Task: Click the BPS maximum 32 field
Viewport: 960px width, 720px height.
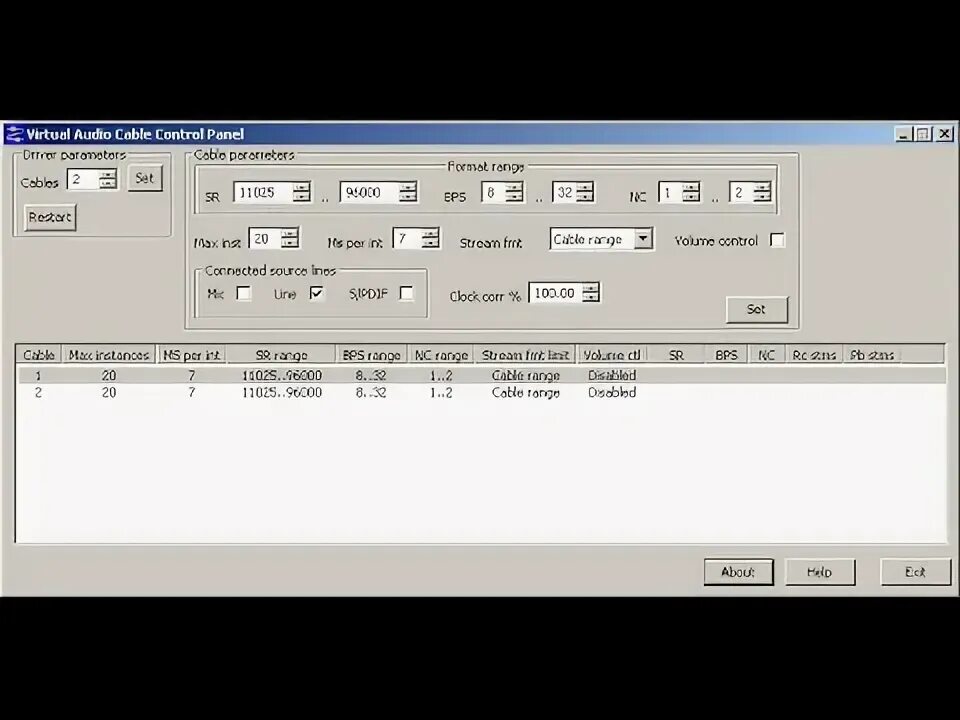Action: click(x=564, y=192)
